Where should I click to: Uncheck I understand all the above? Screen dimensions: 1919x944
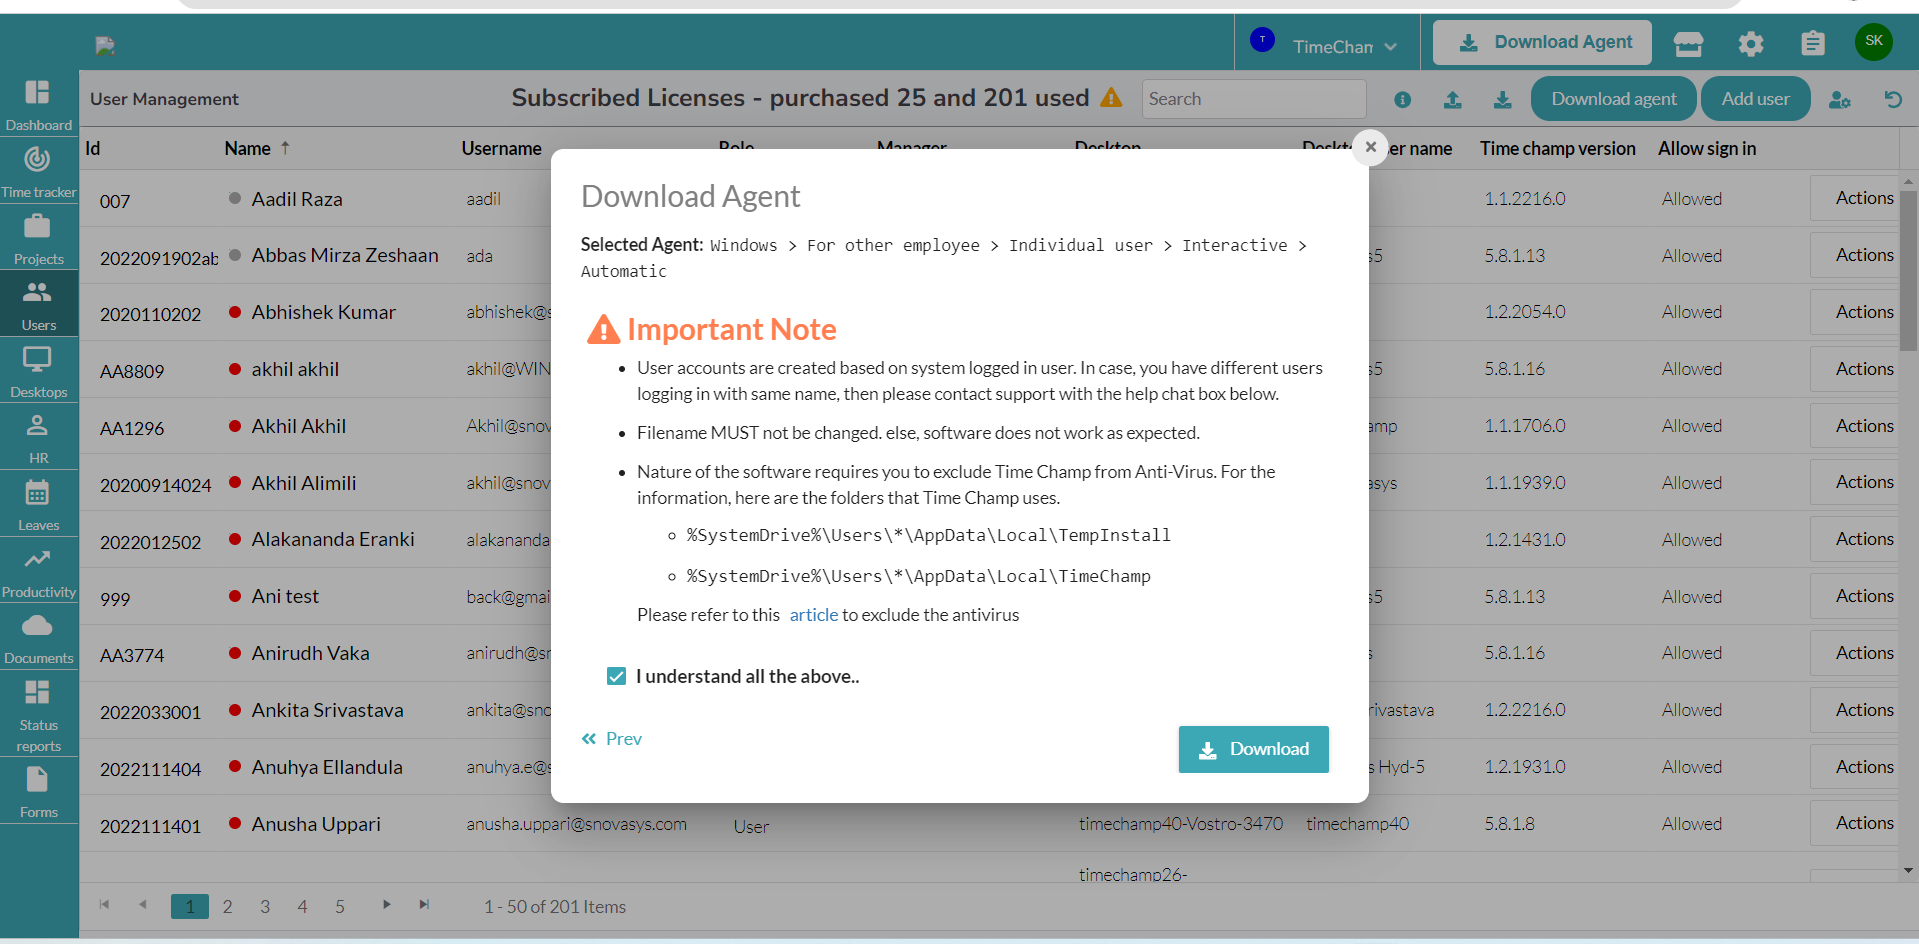point(616,676)
